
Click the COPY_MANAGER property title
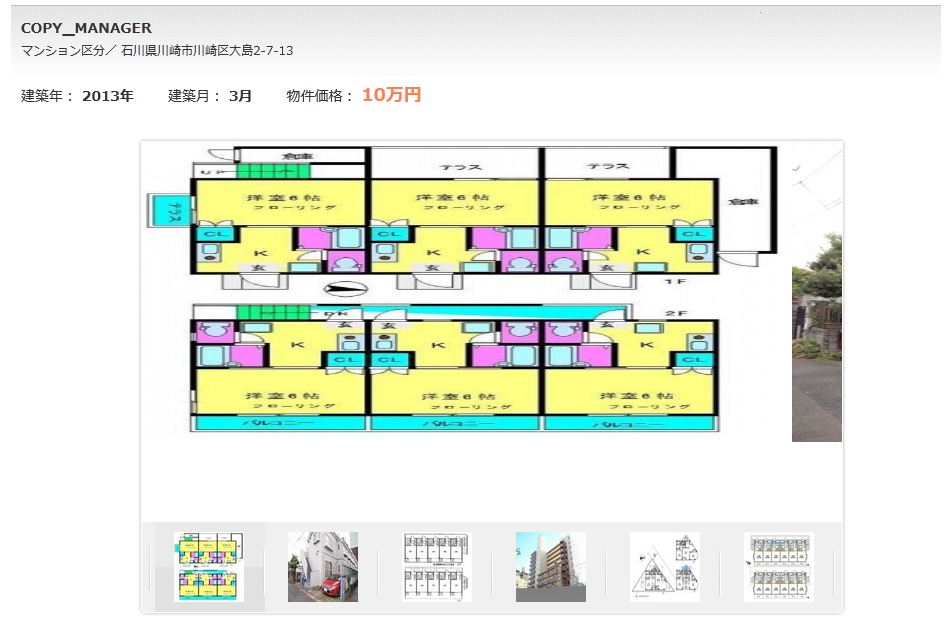(86, 28)
